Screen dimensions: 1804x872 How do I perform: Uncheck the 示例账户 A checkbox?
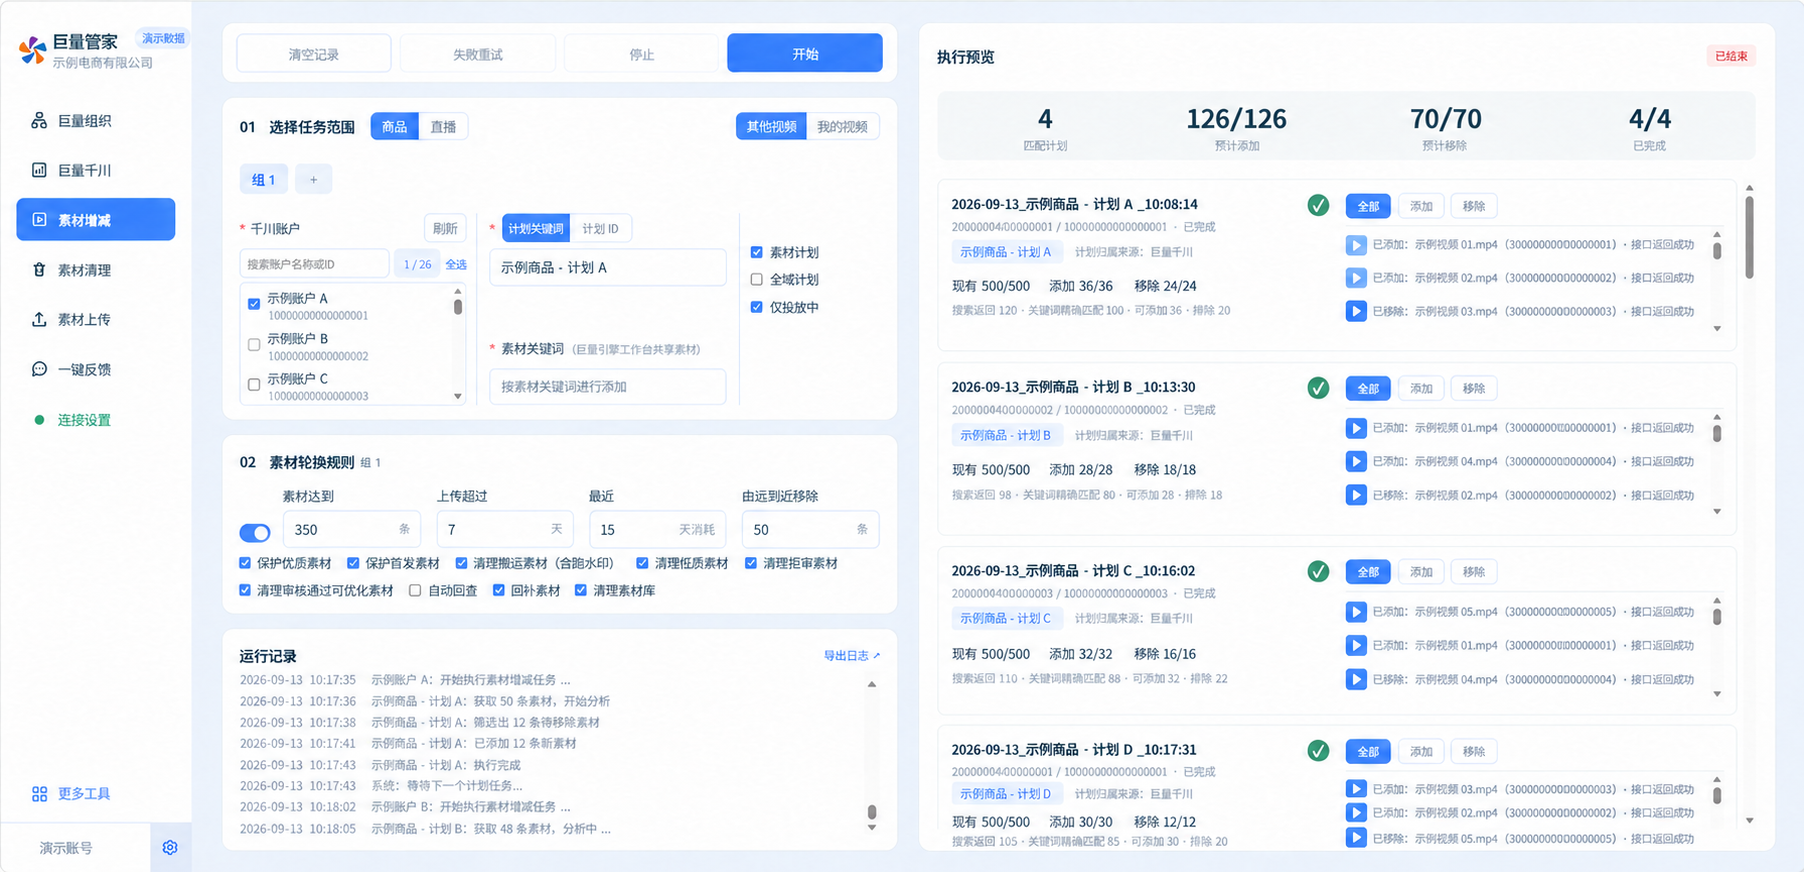pyautogui.click(x=254, y=304)
